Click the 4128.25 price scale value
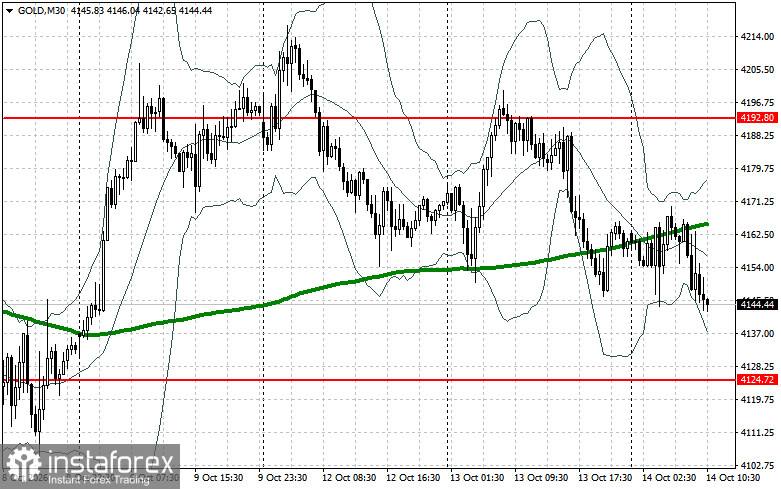The width and height of the screenshot is (781, 489). tap(757, 367)
